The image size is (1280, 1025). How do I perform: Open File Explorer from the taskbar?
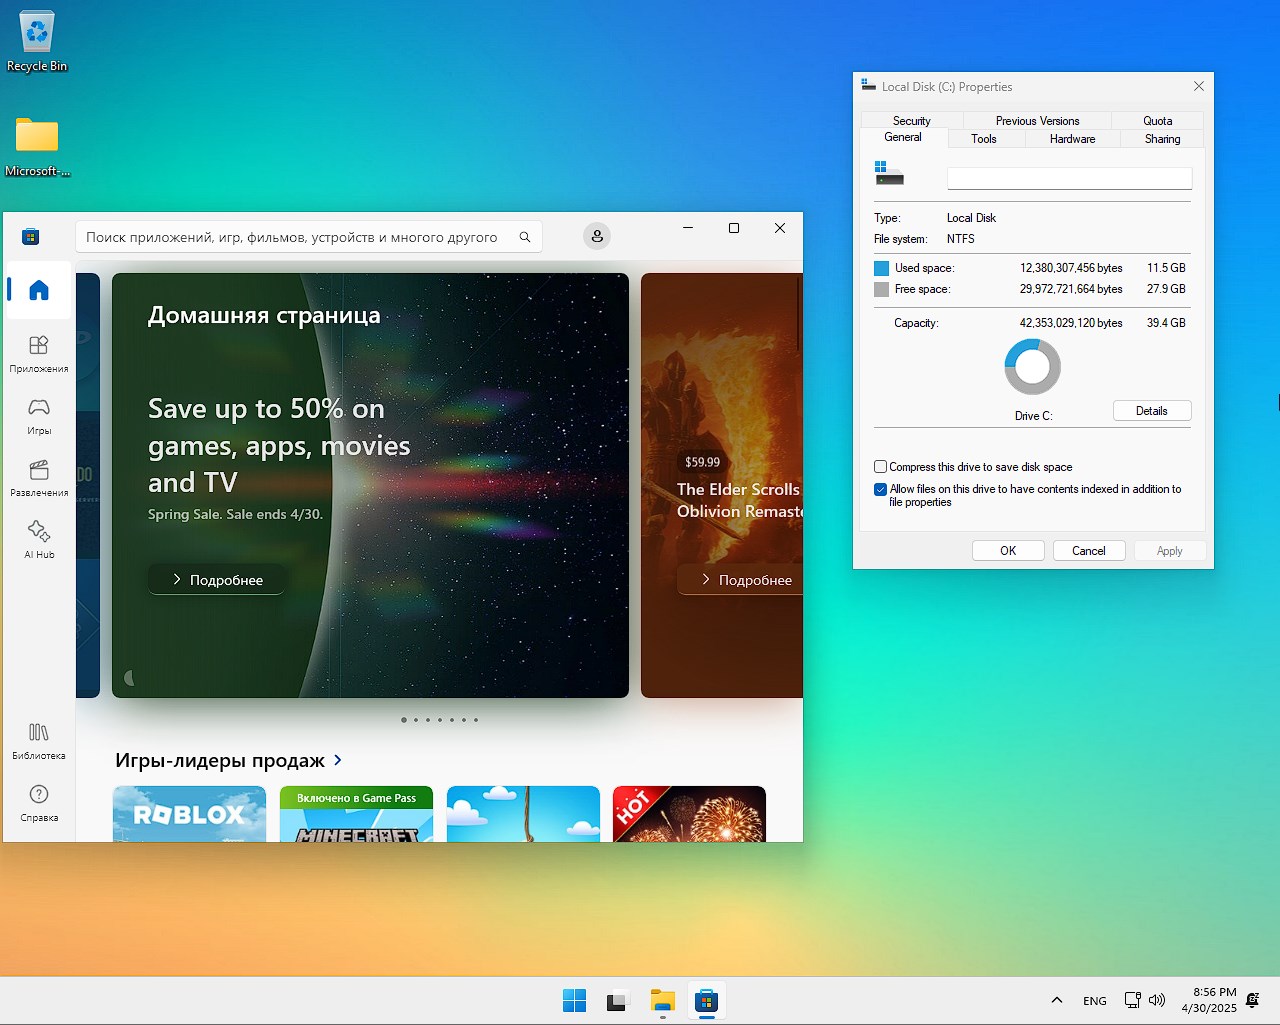coord(662,1000)
